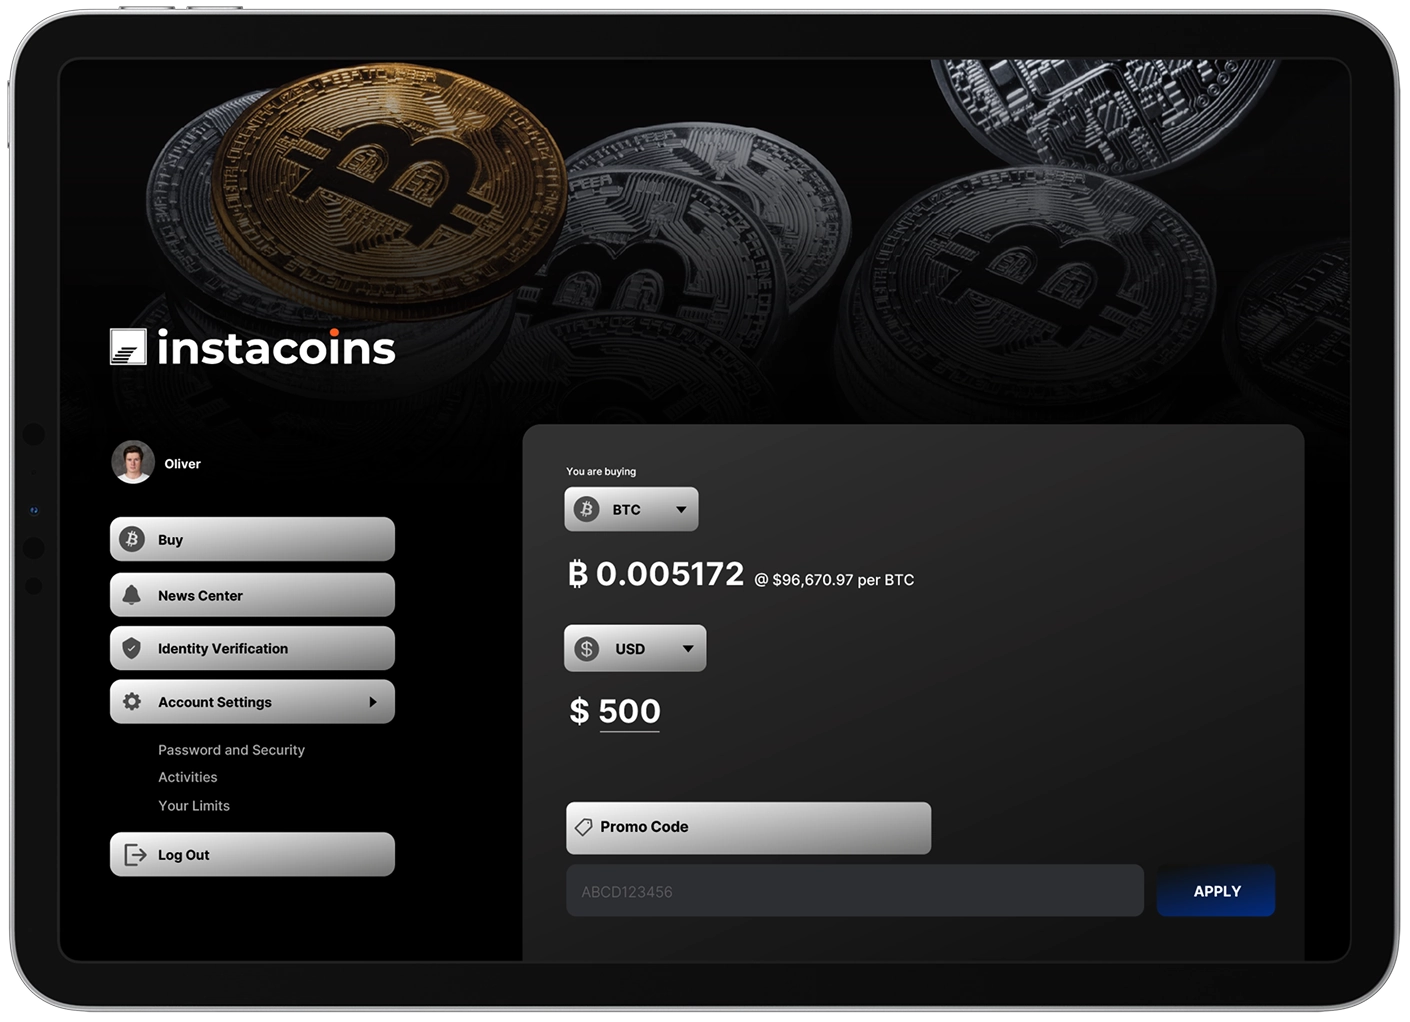Click the APPLY promo button
The height and width of the screenshot is (1022, 1410).
pyautogui.click(x=1216, y=891)
